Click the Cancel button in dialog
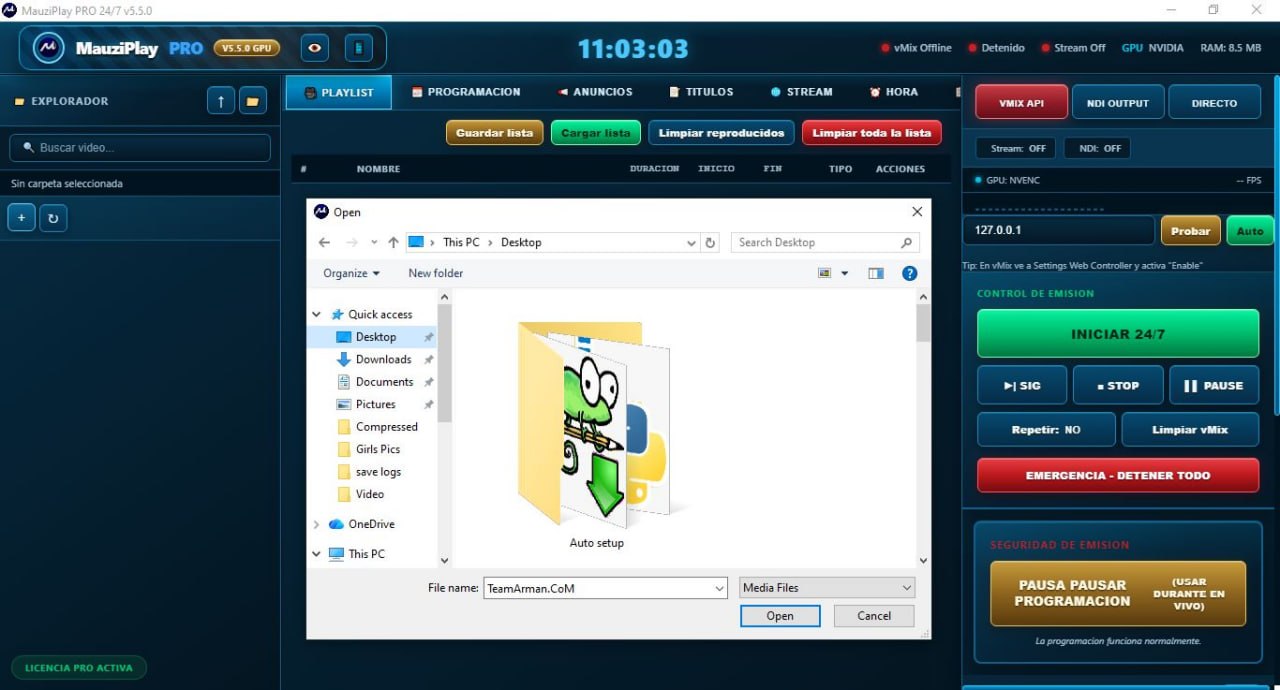Viewport: 1280px width, 690px height. point(874,616)
